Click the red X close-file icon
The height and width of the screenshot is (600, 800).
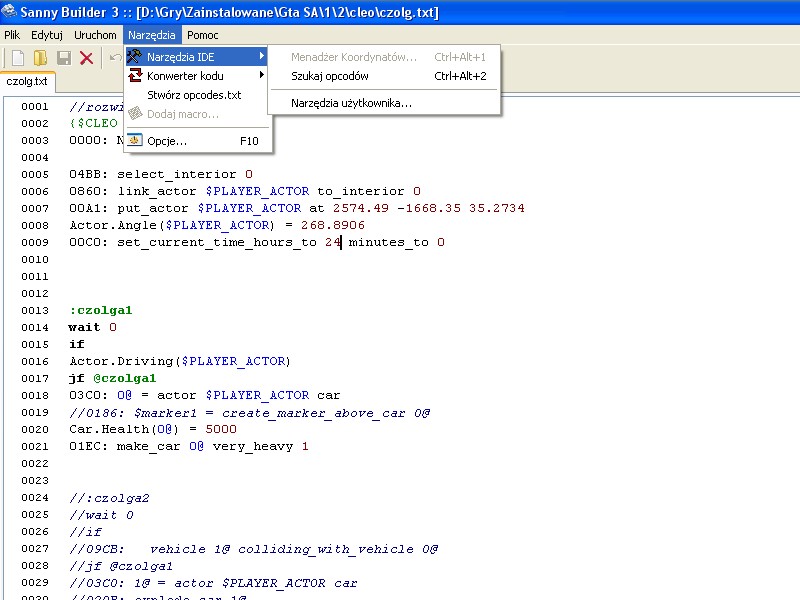click(x=86, y=58)
